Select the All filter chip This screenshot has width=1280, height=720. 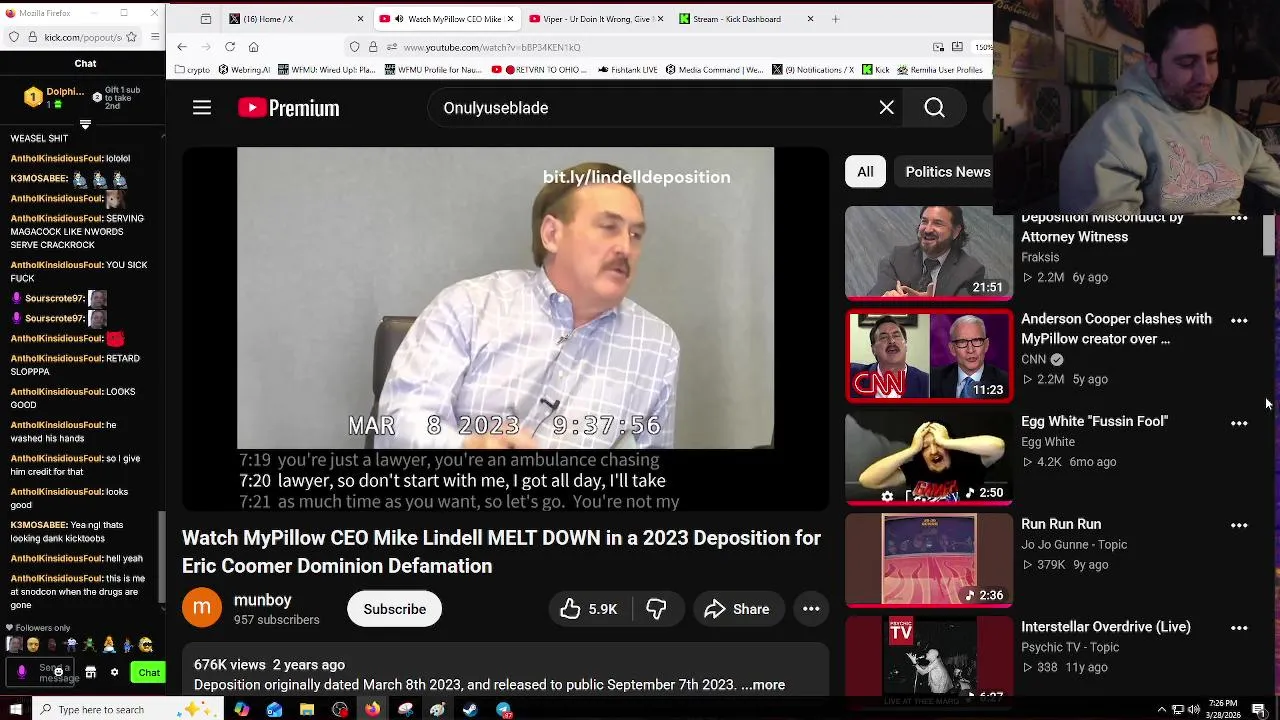pyautogui.click(x=865, y=172)
